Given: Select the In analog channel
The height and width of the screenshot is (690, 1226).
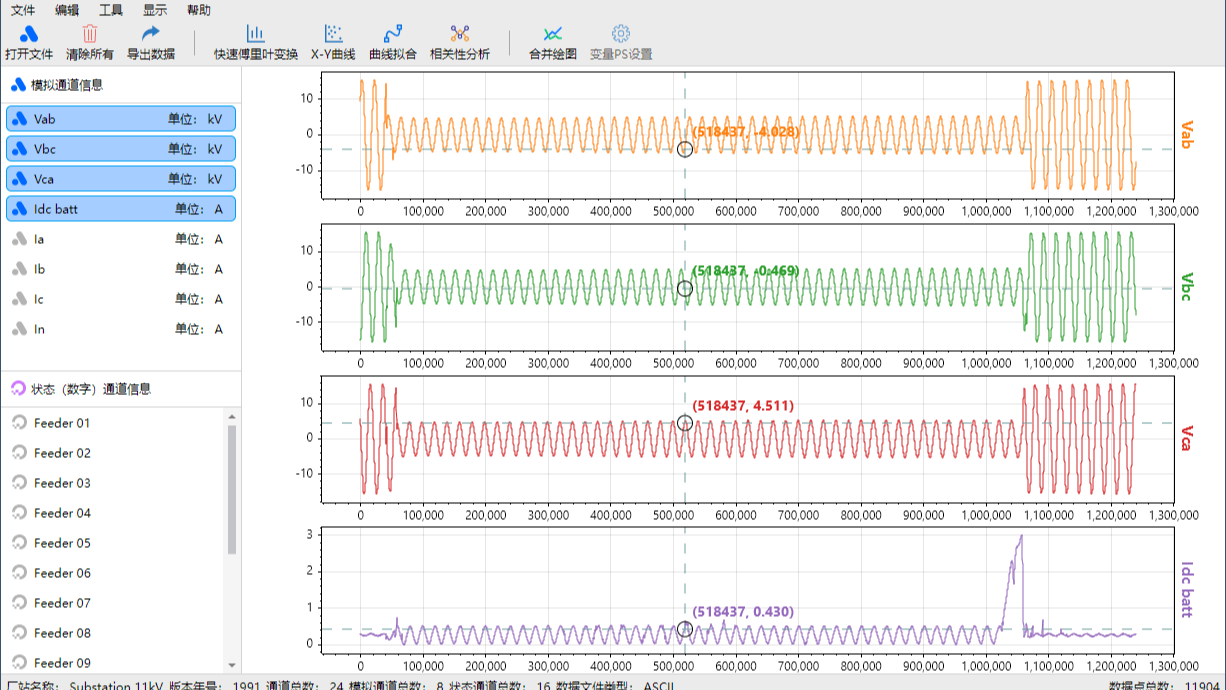Looking at the screenshot, I should coord(121,329).
